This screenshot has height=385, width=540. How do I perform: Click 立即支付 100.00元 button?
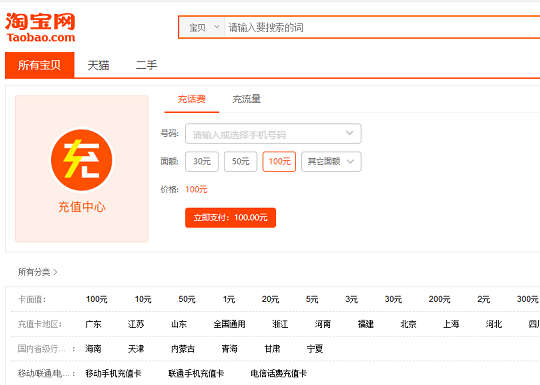tap(230, 218)
